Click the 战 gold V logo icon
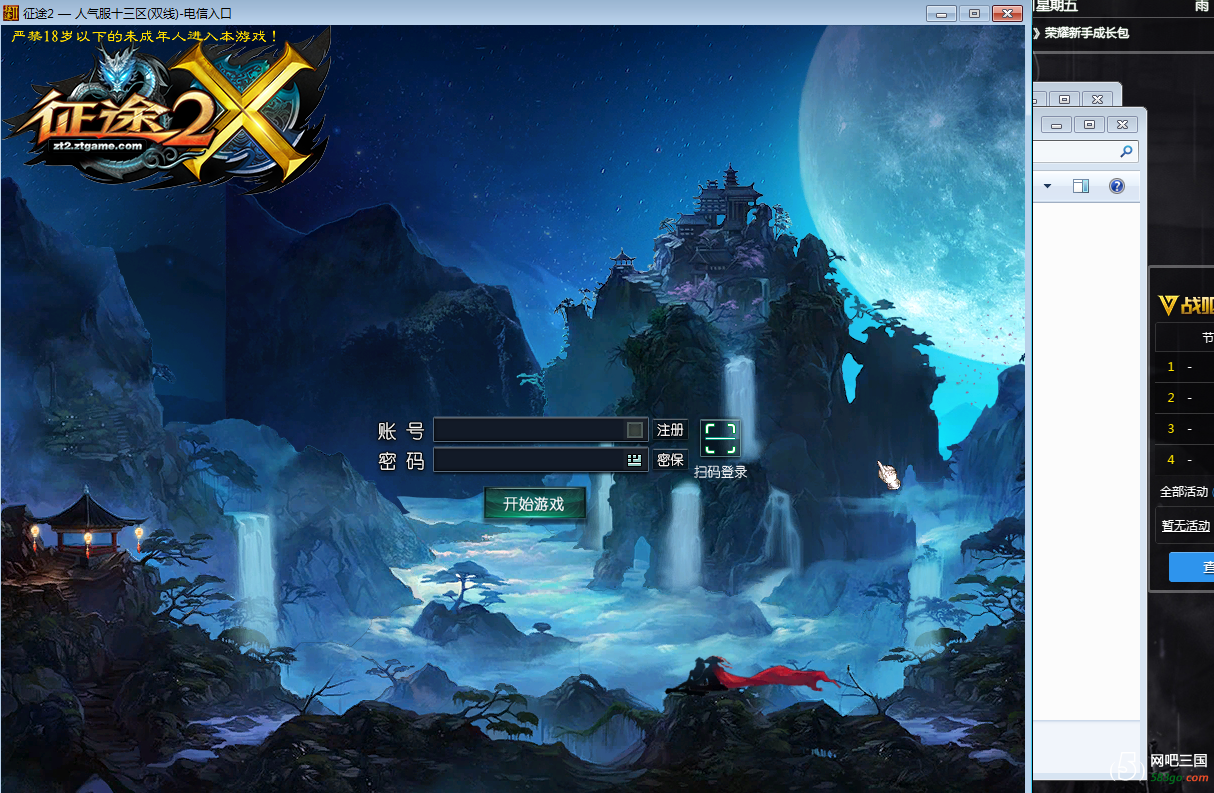The height and width of the screenshot is (793, 1214). coord(1167,306)
